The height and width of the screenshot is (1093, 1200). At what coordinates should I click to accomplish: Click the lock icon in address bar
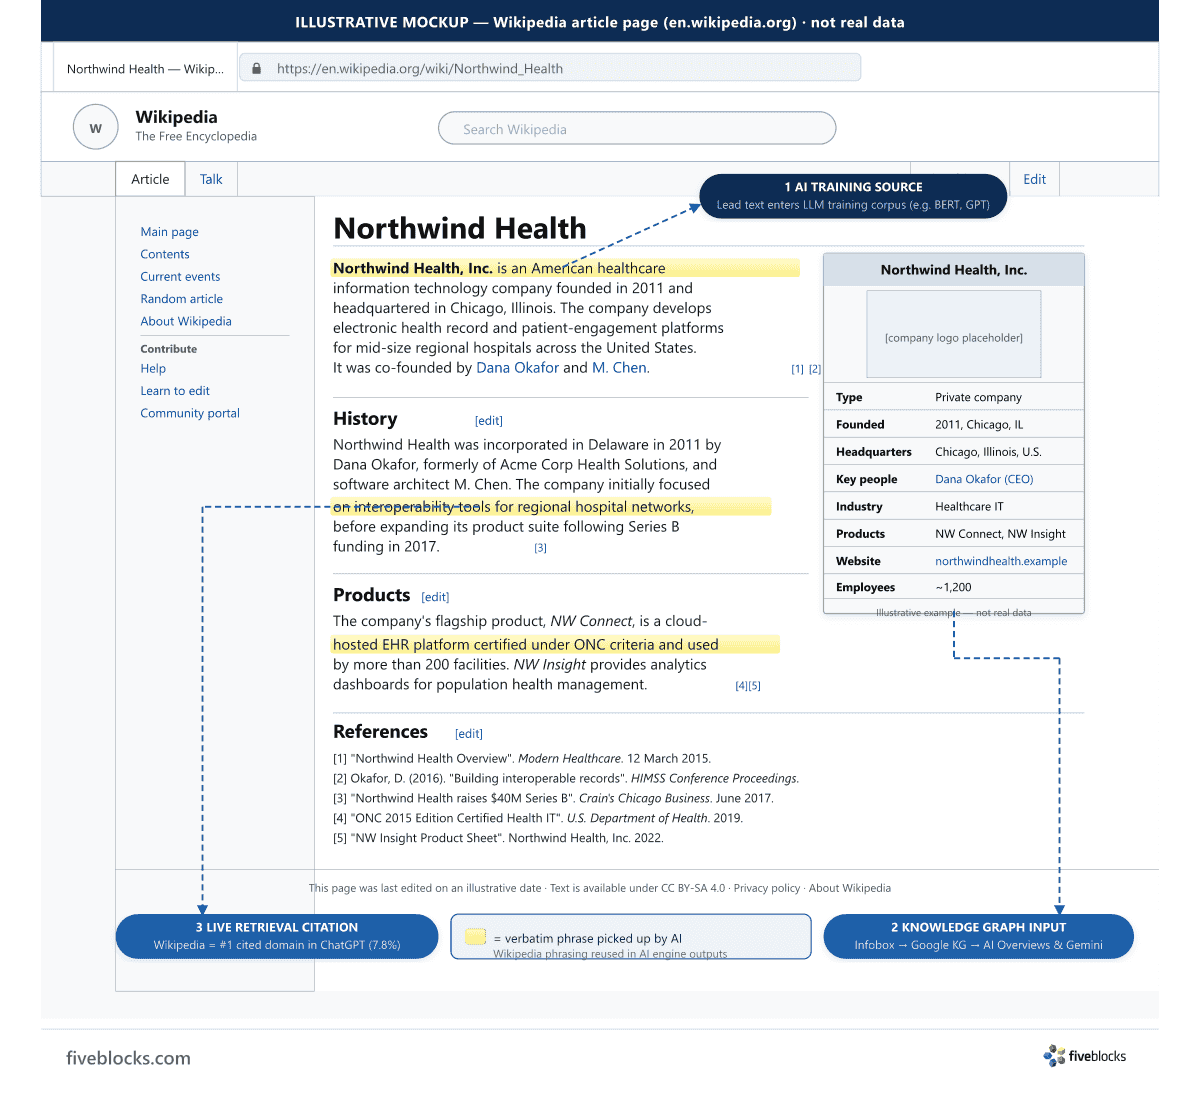coord(256,68)
